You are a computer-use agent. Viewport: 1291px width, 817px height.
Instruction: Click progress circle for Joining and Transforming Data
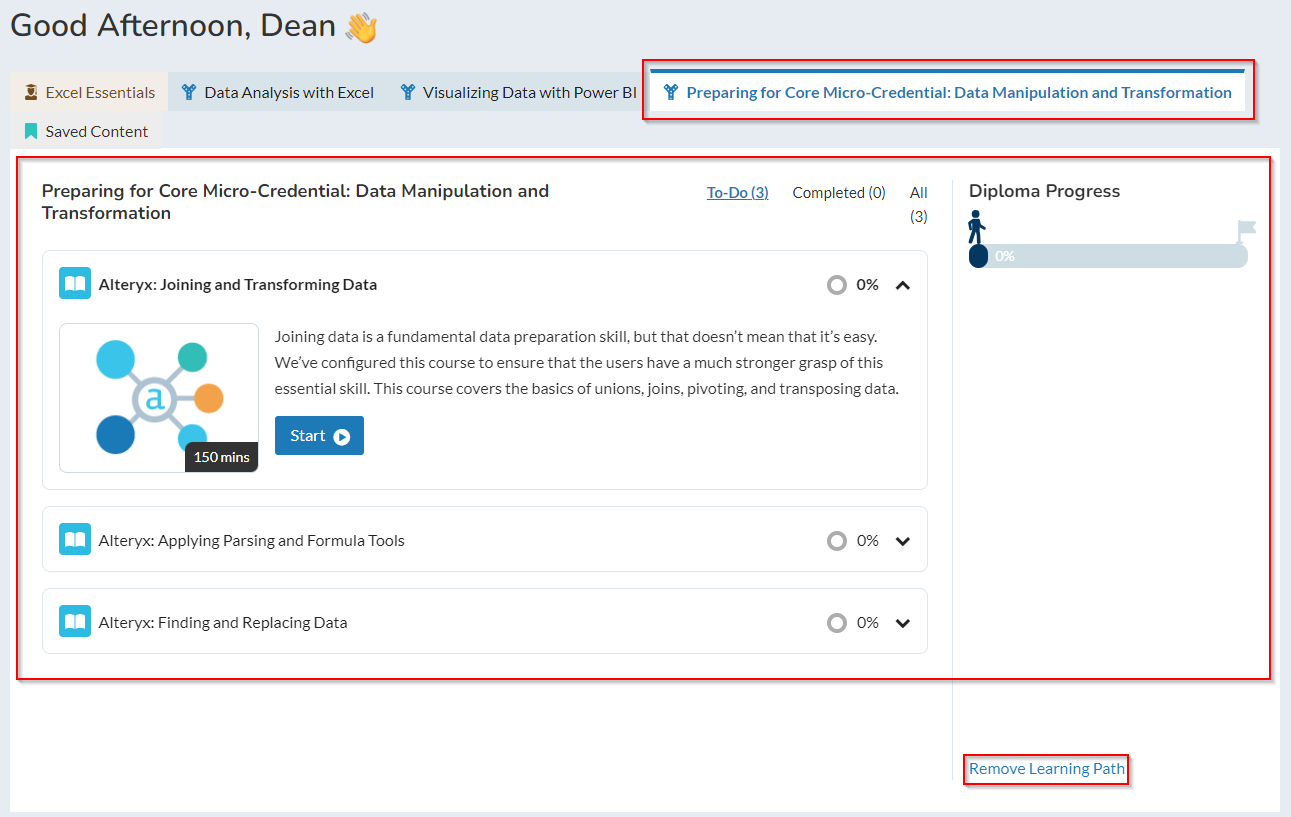836,285
